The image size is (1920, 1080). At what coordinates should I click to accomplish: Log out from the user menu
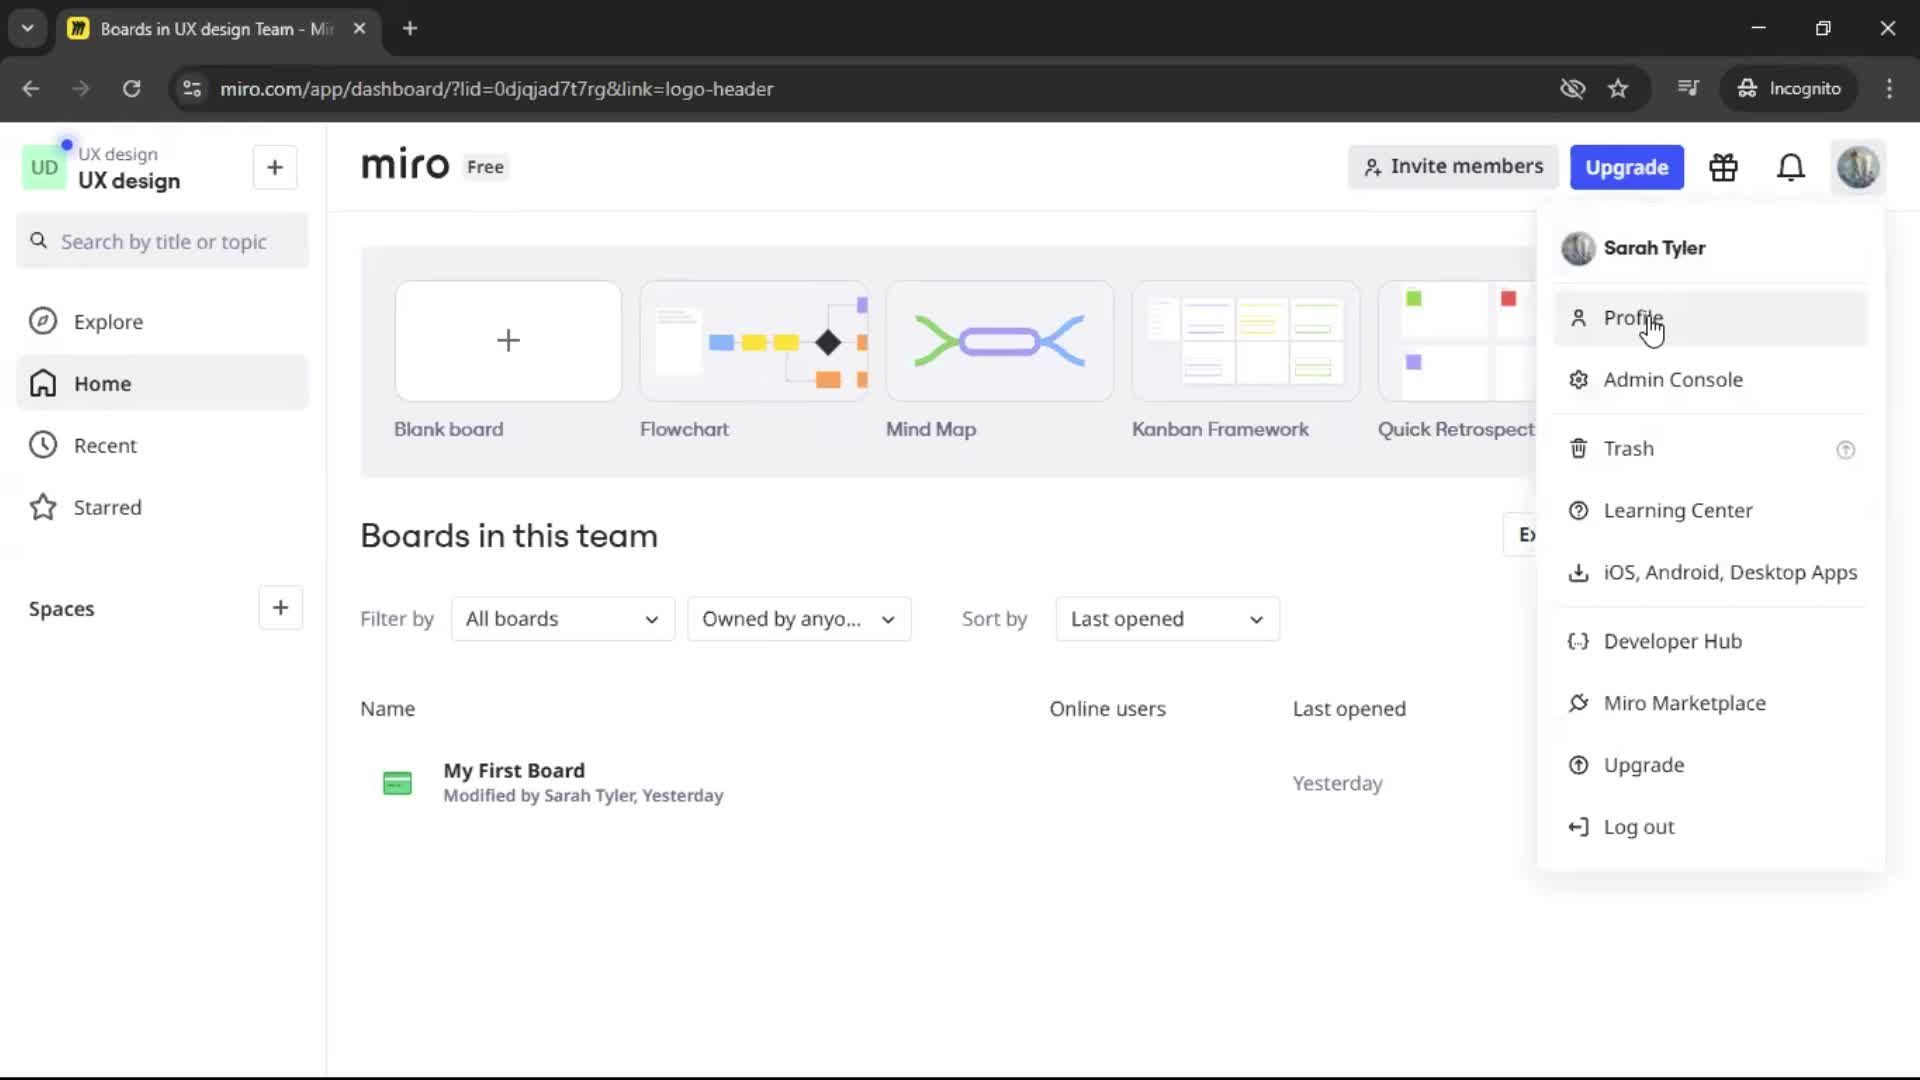pyautogui.click(x=1710, y=828)
